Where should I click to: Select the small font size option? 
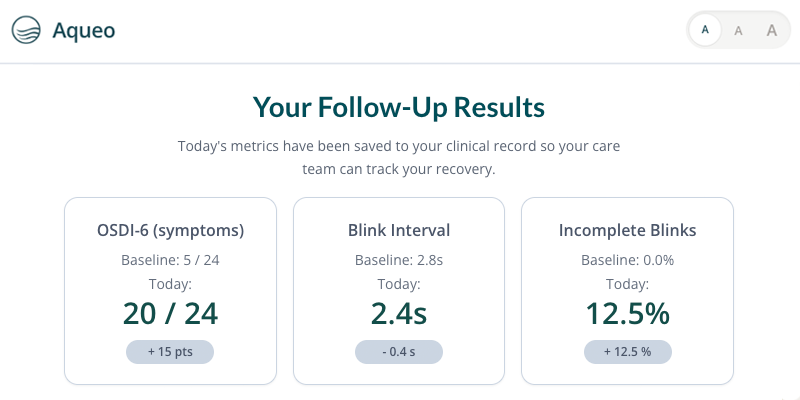706,30
